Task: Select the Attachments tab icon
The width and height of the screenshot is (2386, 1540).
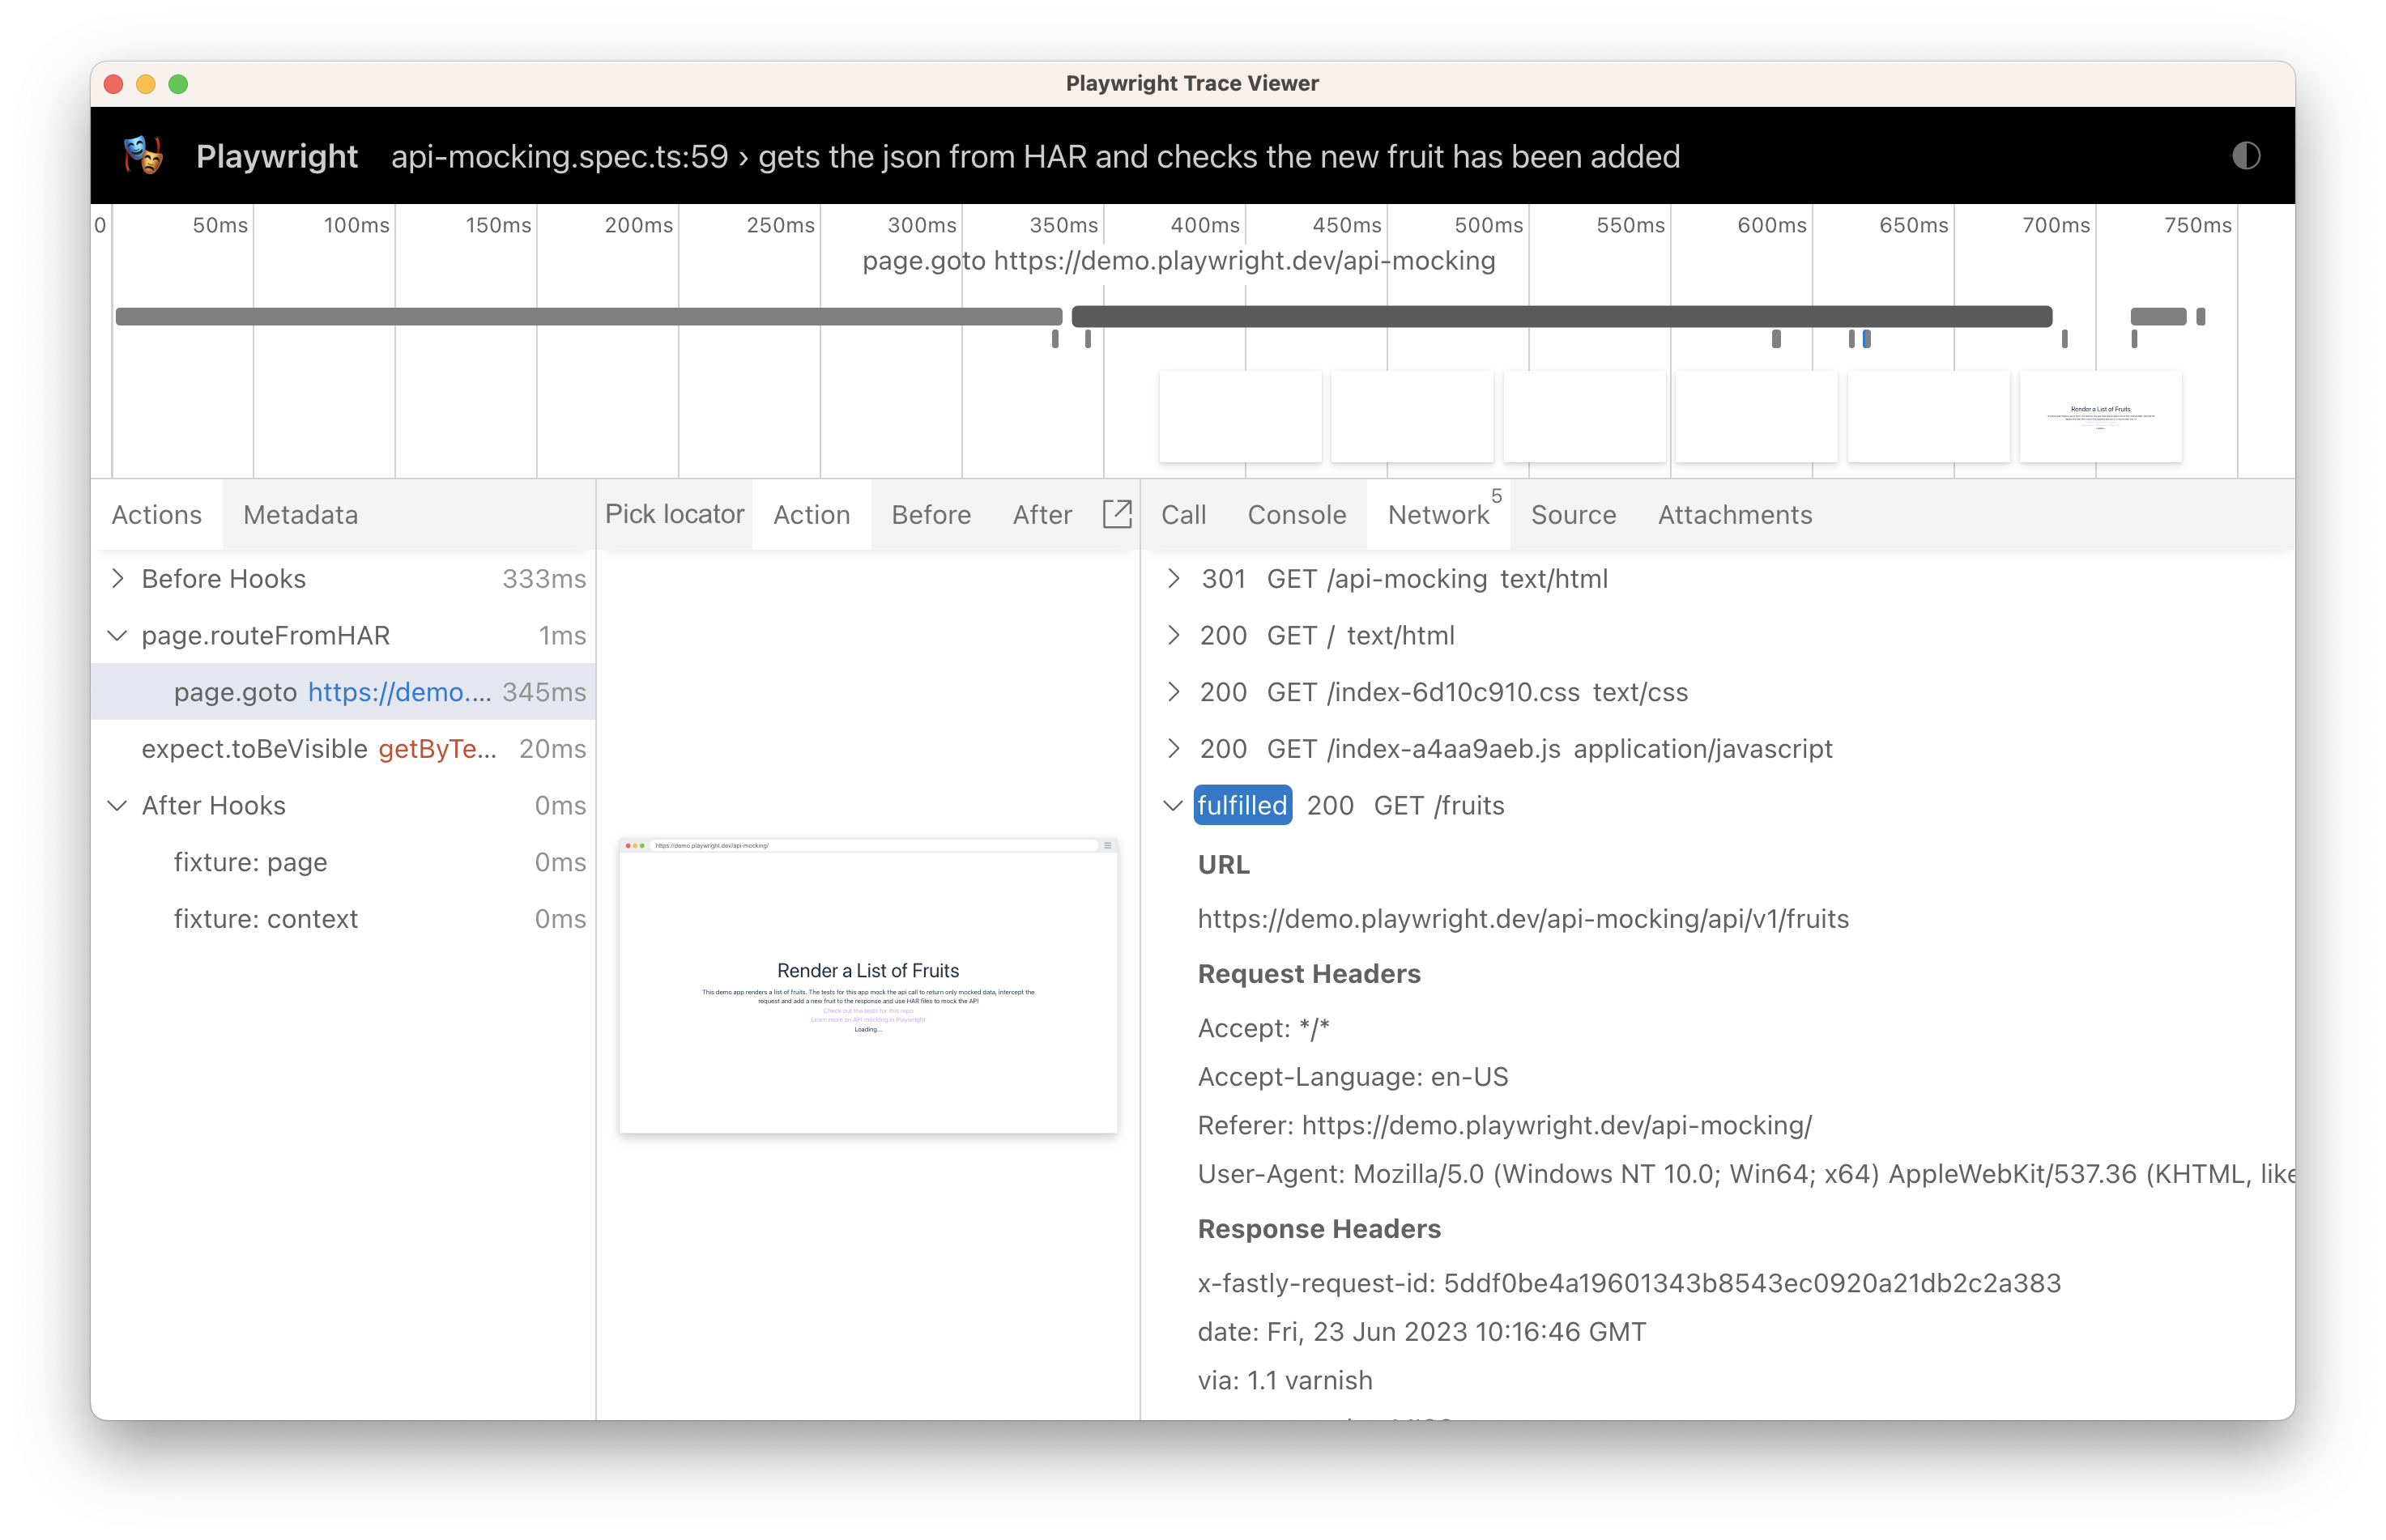Action: point(1732,514)
